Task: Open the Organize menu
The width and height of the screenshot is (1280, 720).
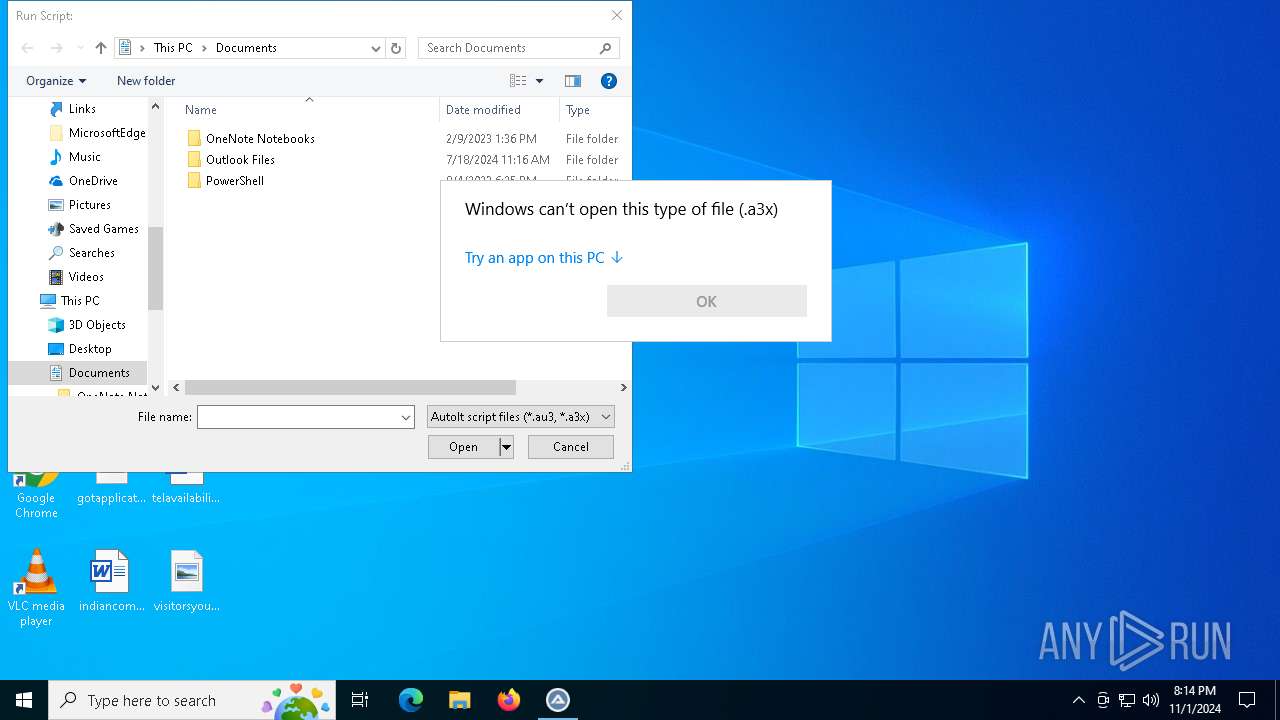Action: click(56, 81)
